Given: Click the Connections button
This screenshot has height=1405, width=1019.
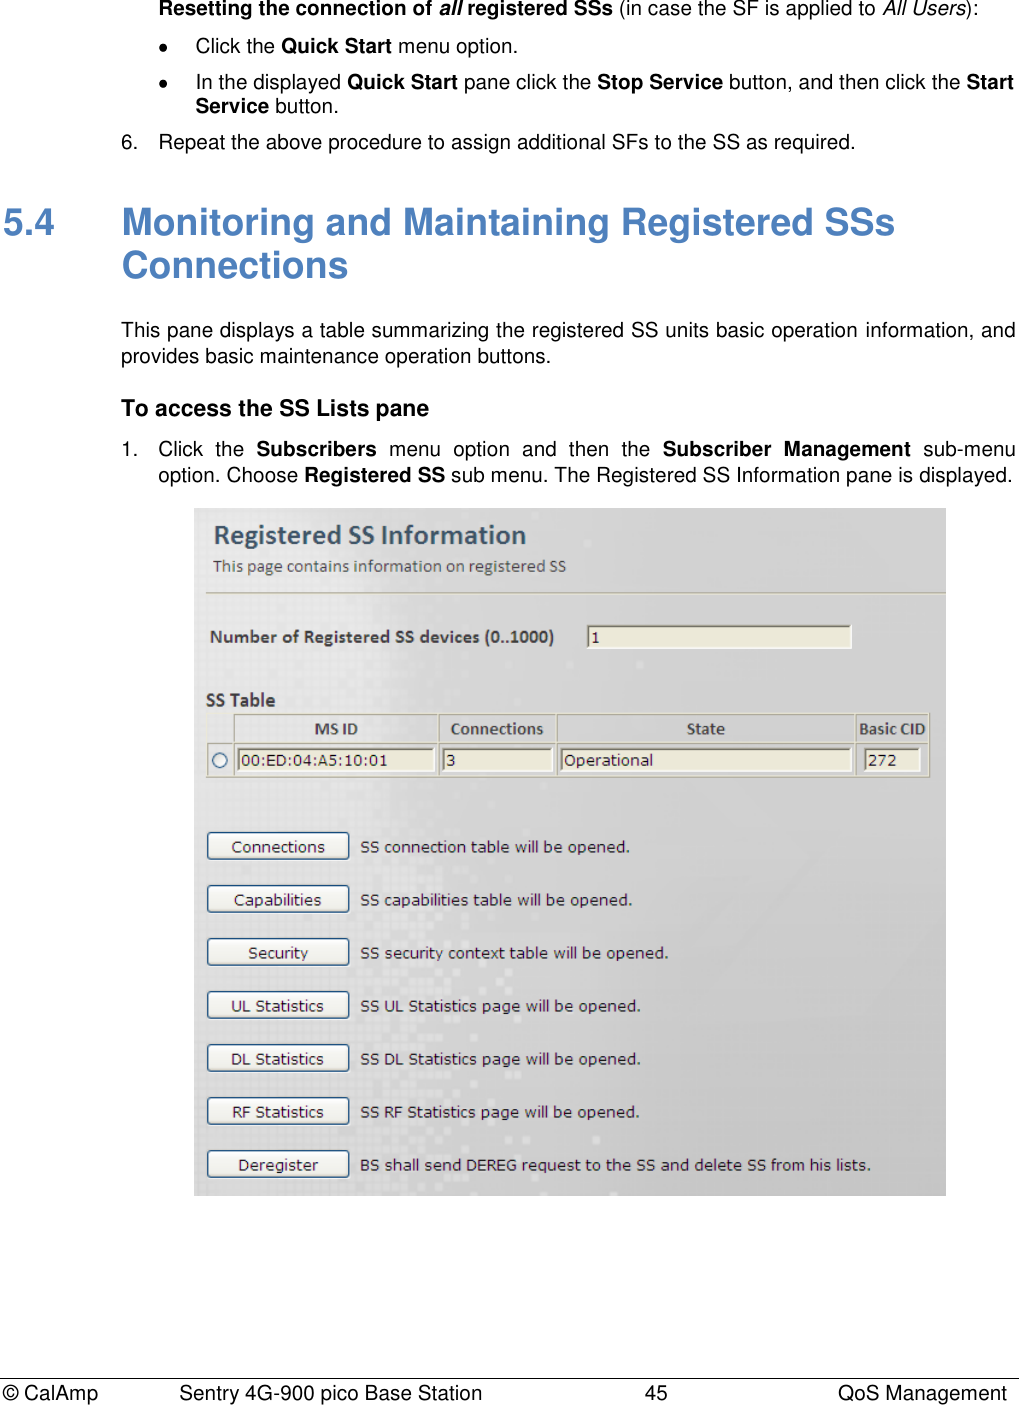Looking at the screenshot, I should point(278,846).
